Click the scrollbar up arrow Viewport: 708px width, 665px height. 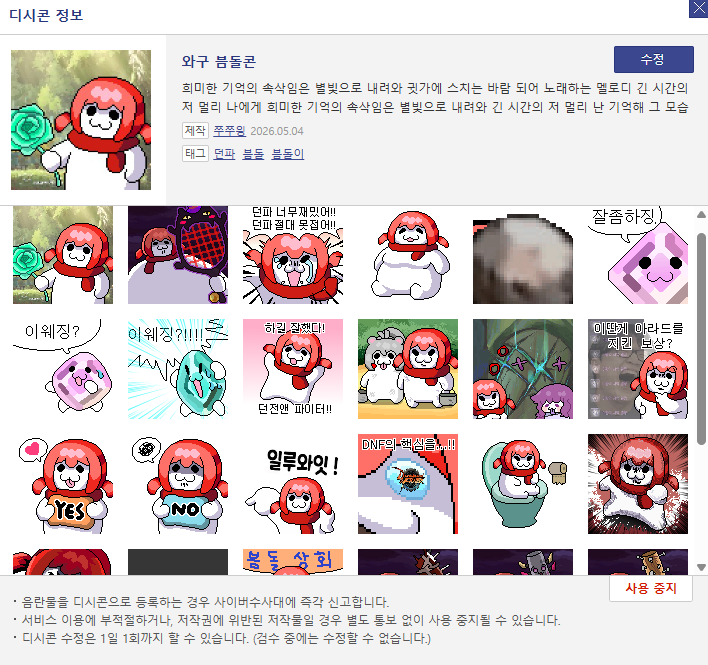(x=701, y=214)
